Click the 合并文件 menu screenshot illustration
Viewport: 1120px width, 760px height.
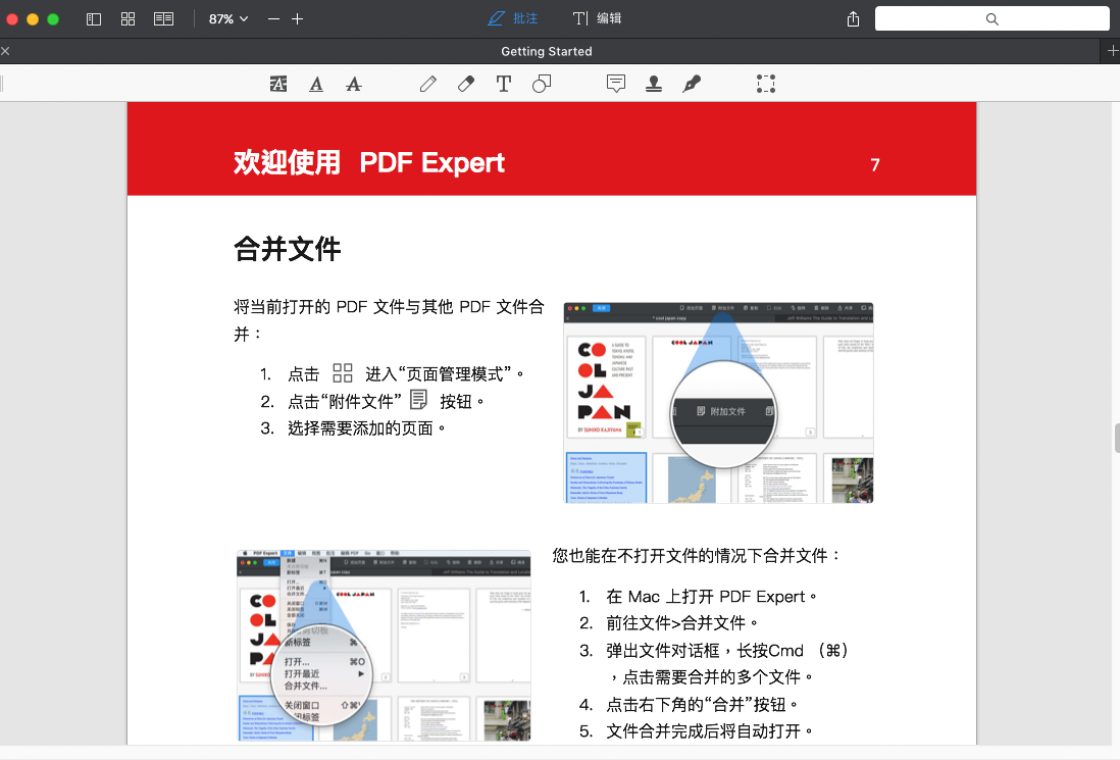(x=384, y=645)
